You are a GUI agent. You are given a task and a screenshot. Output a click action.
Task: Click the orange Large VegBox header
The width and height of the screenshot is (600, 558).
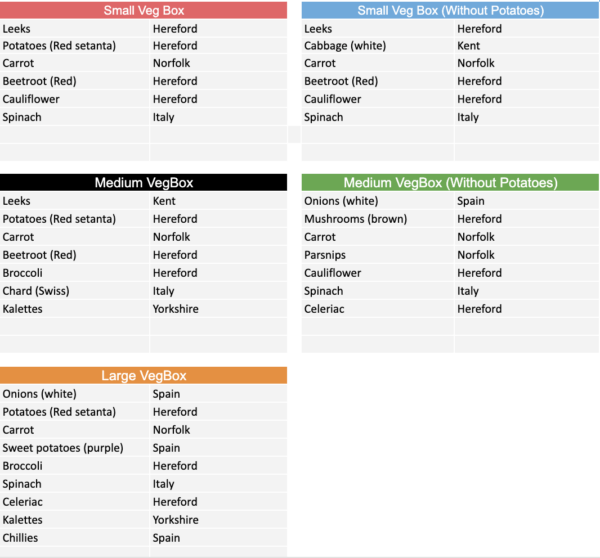point(143,376)
